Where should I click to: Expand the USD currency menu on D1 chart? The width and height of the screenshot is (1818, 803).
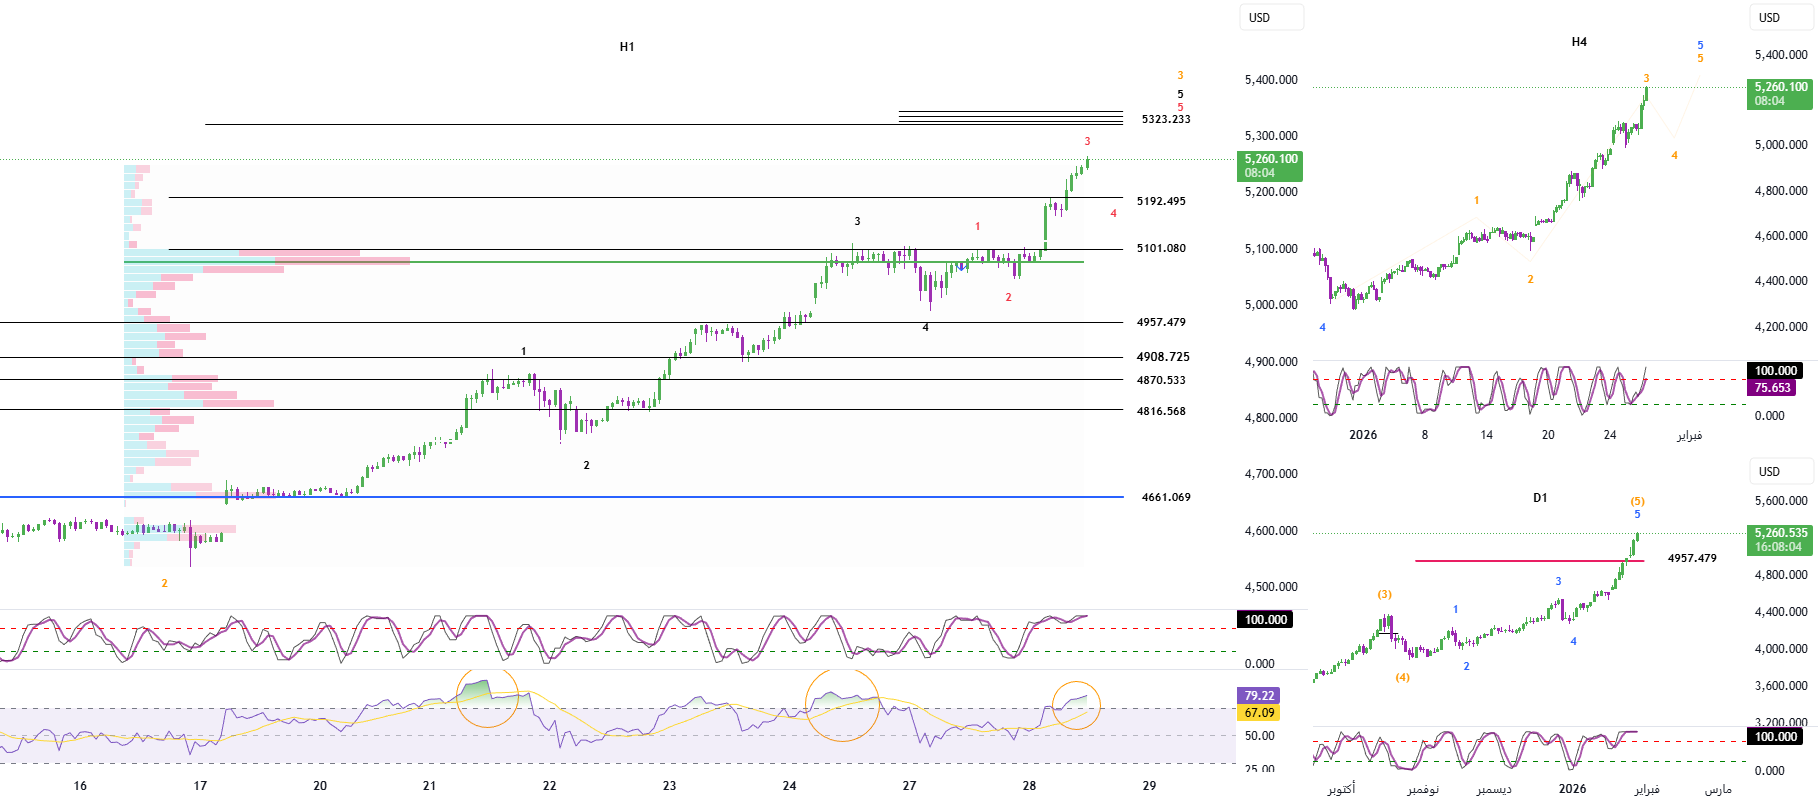pos(1780,472)
